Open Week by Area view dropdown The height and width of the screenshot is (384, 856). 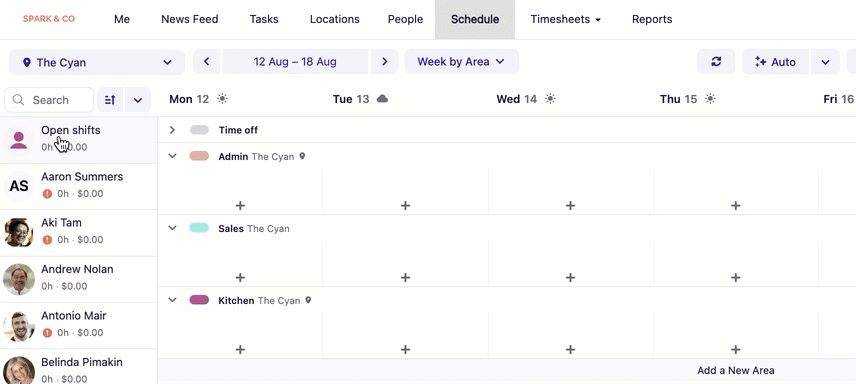coord(461,62)
